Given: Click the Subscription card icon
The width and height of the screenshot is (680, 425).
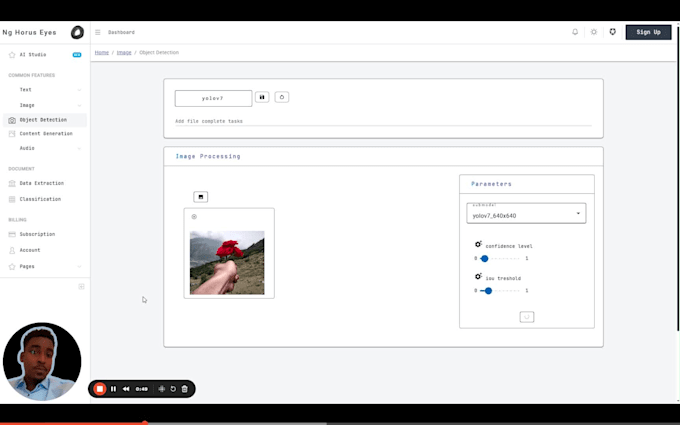Looking at the screenshot, I should tap(12, 234).
